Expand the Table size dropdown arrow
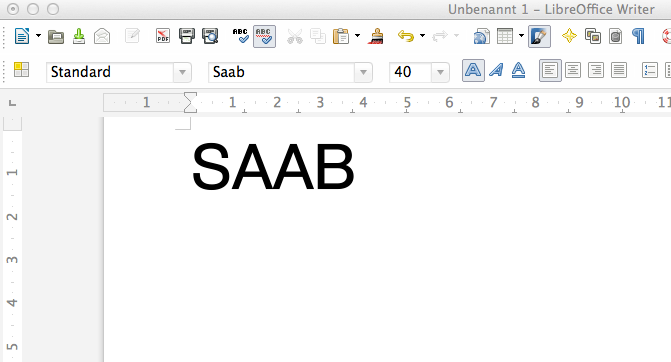Screen dimensions: 671x362 [521, 36]
